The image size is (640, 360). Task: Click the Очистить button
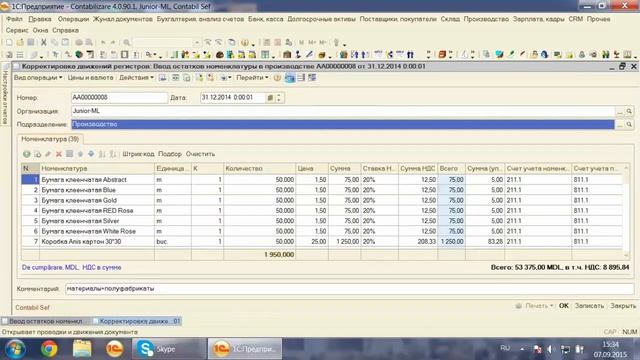[200, 154]
